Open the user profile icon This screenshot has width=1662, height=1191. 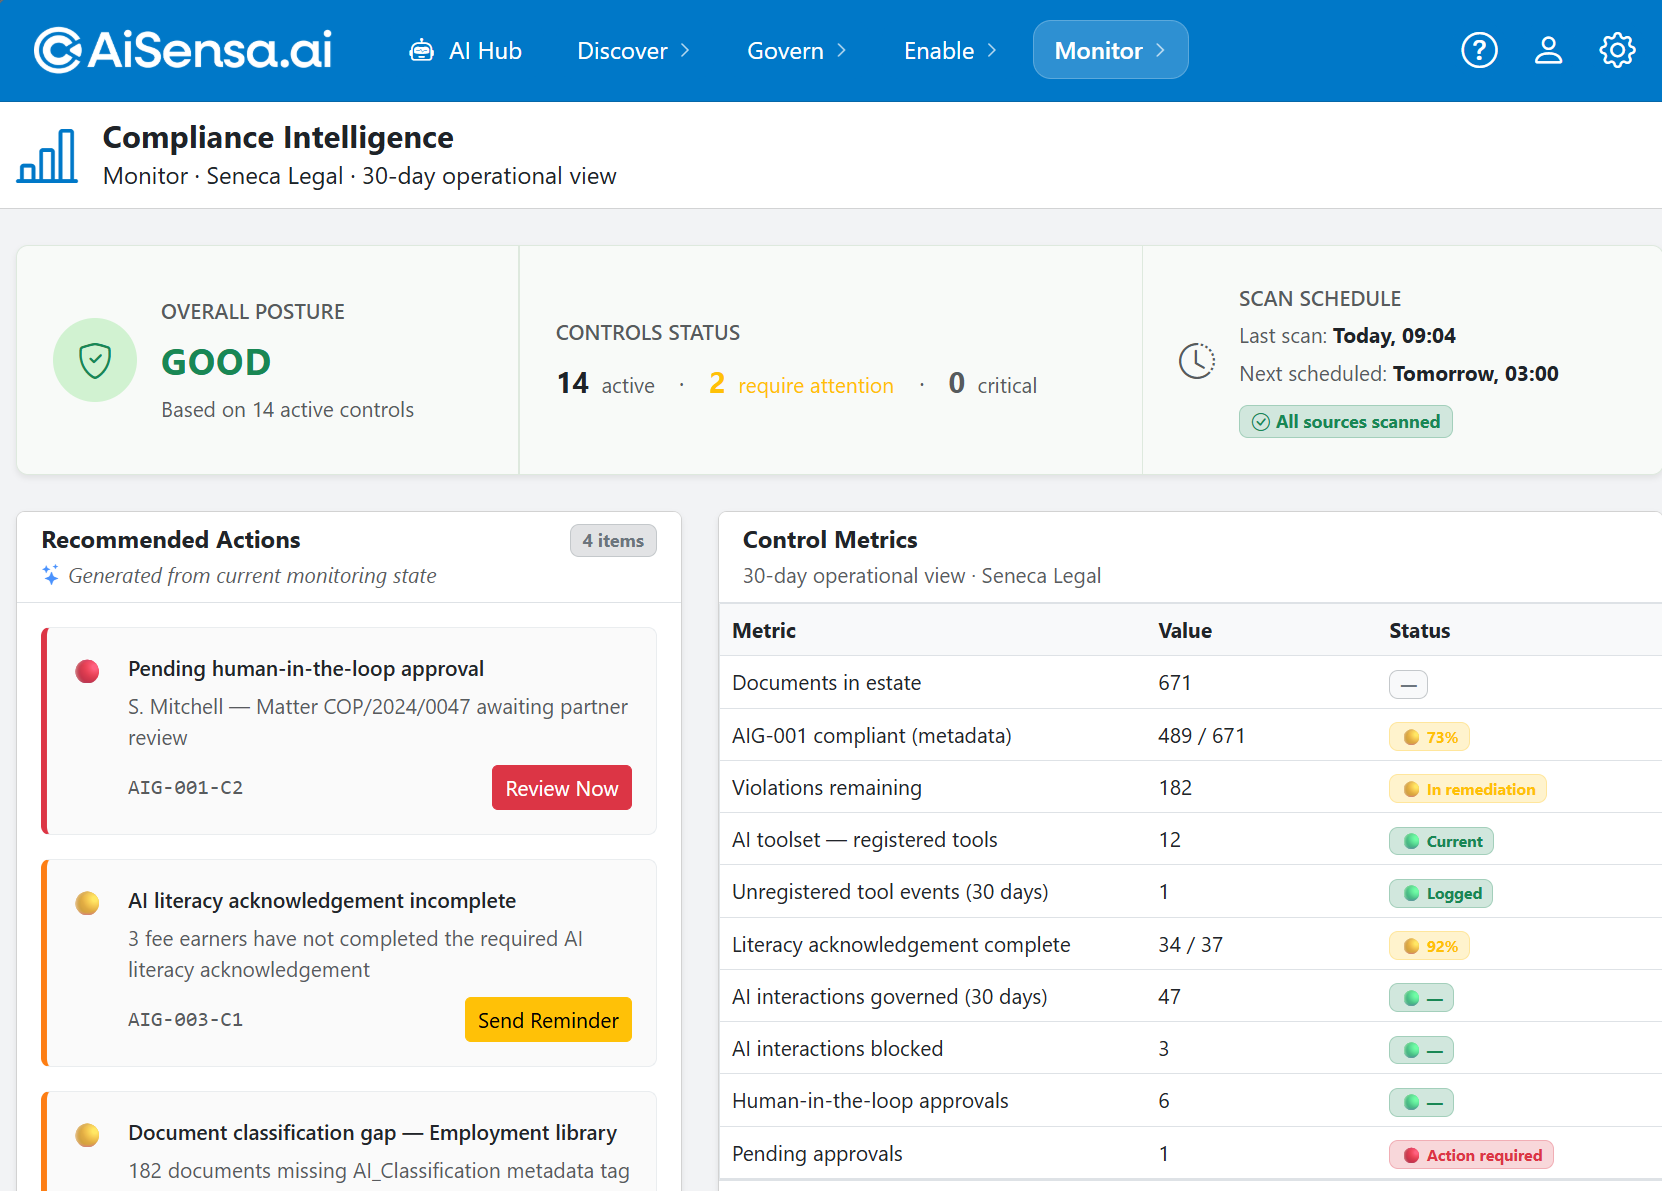(1548, 50)
